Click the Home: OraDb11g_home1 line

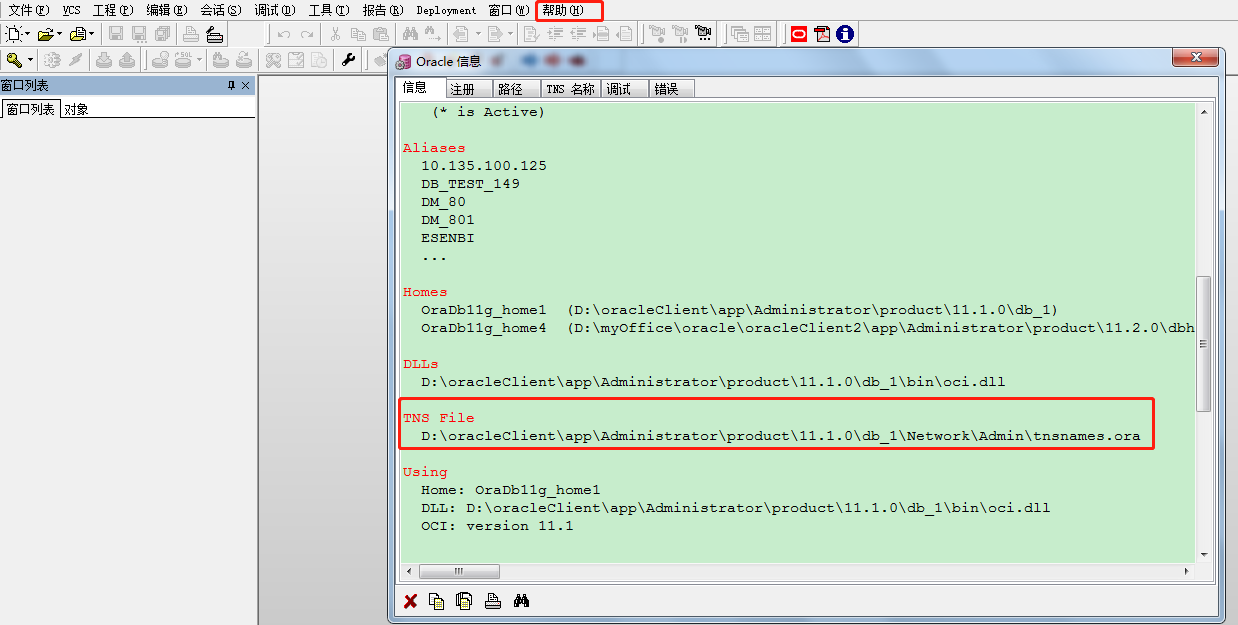[x=510, y=490]
